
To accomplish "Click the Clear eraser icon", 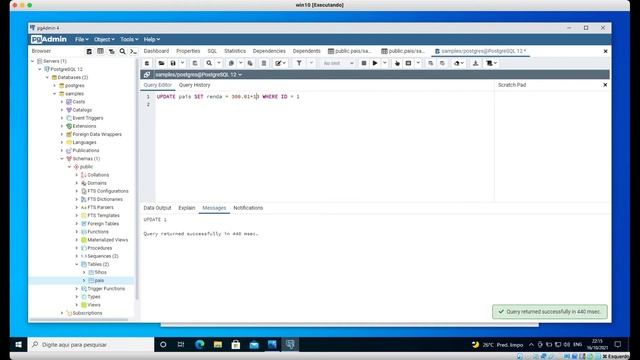I will coord(457,63).
